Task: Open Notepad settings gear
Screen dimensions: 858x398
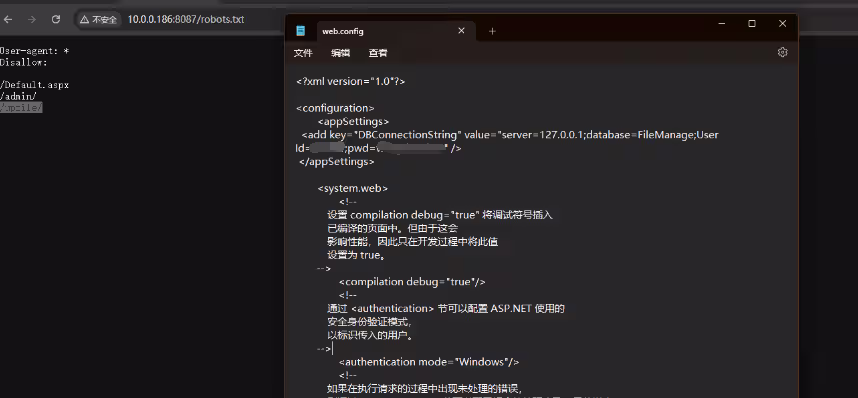Action: [x=782, y=52]
